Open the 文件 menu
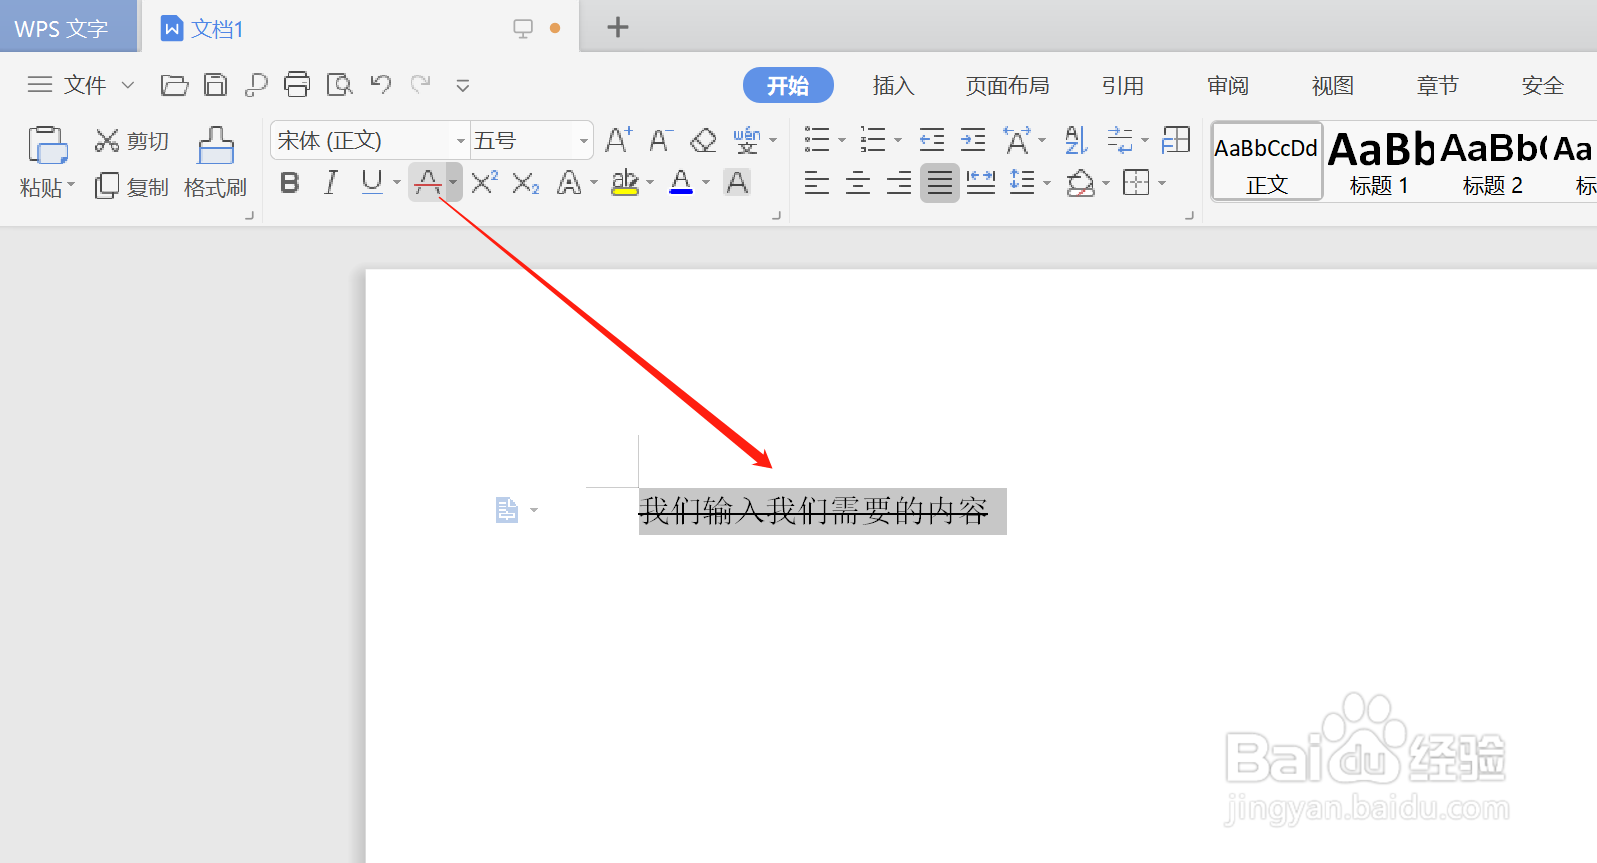The height and width of the screenshot is (863, 1597). [x=81, y=85]
